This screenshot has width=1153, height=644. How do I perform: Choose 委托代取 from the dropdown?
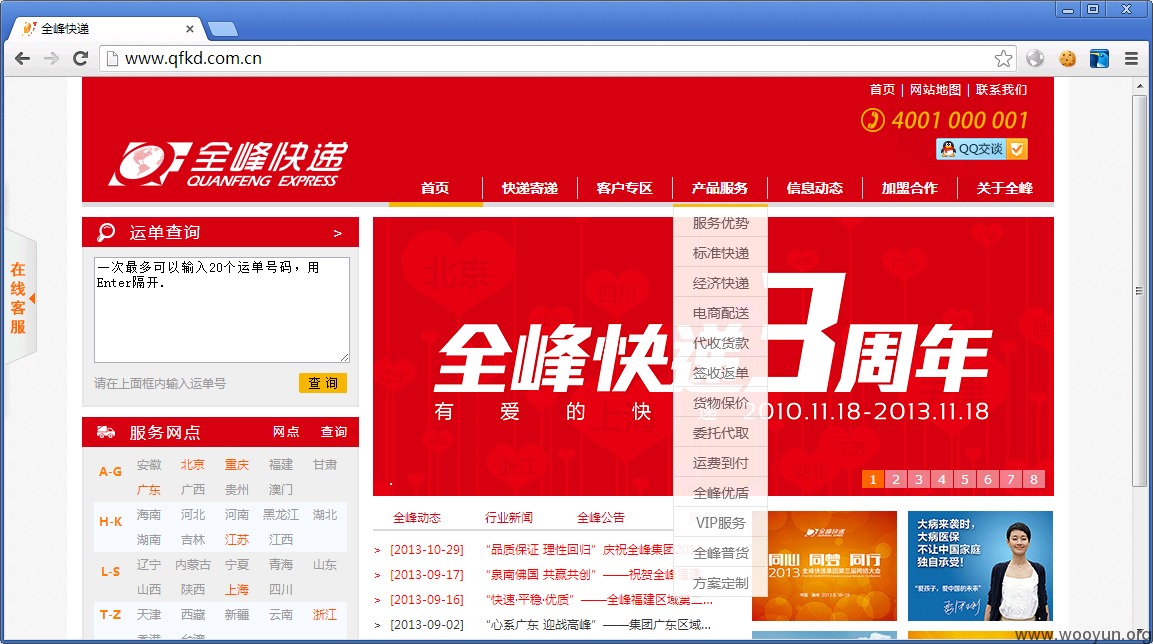pos(721,433)
